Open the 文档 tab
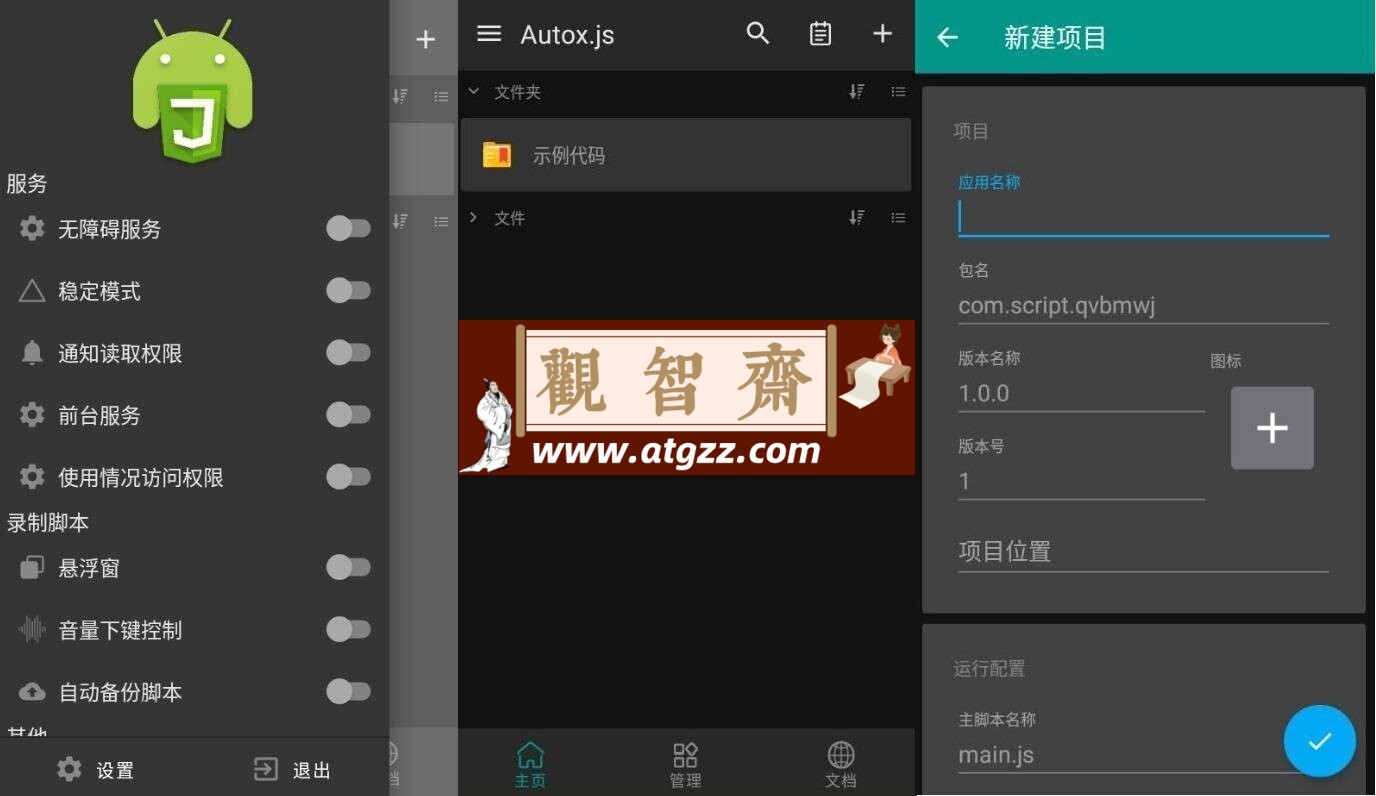The image size is (1376, 796). 841,765
